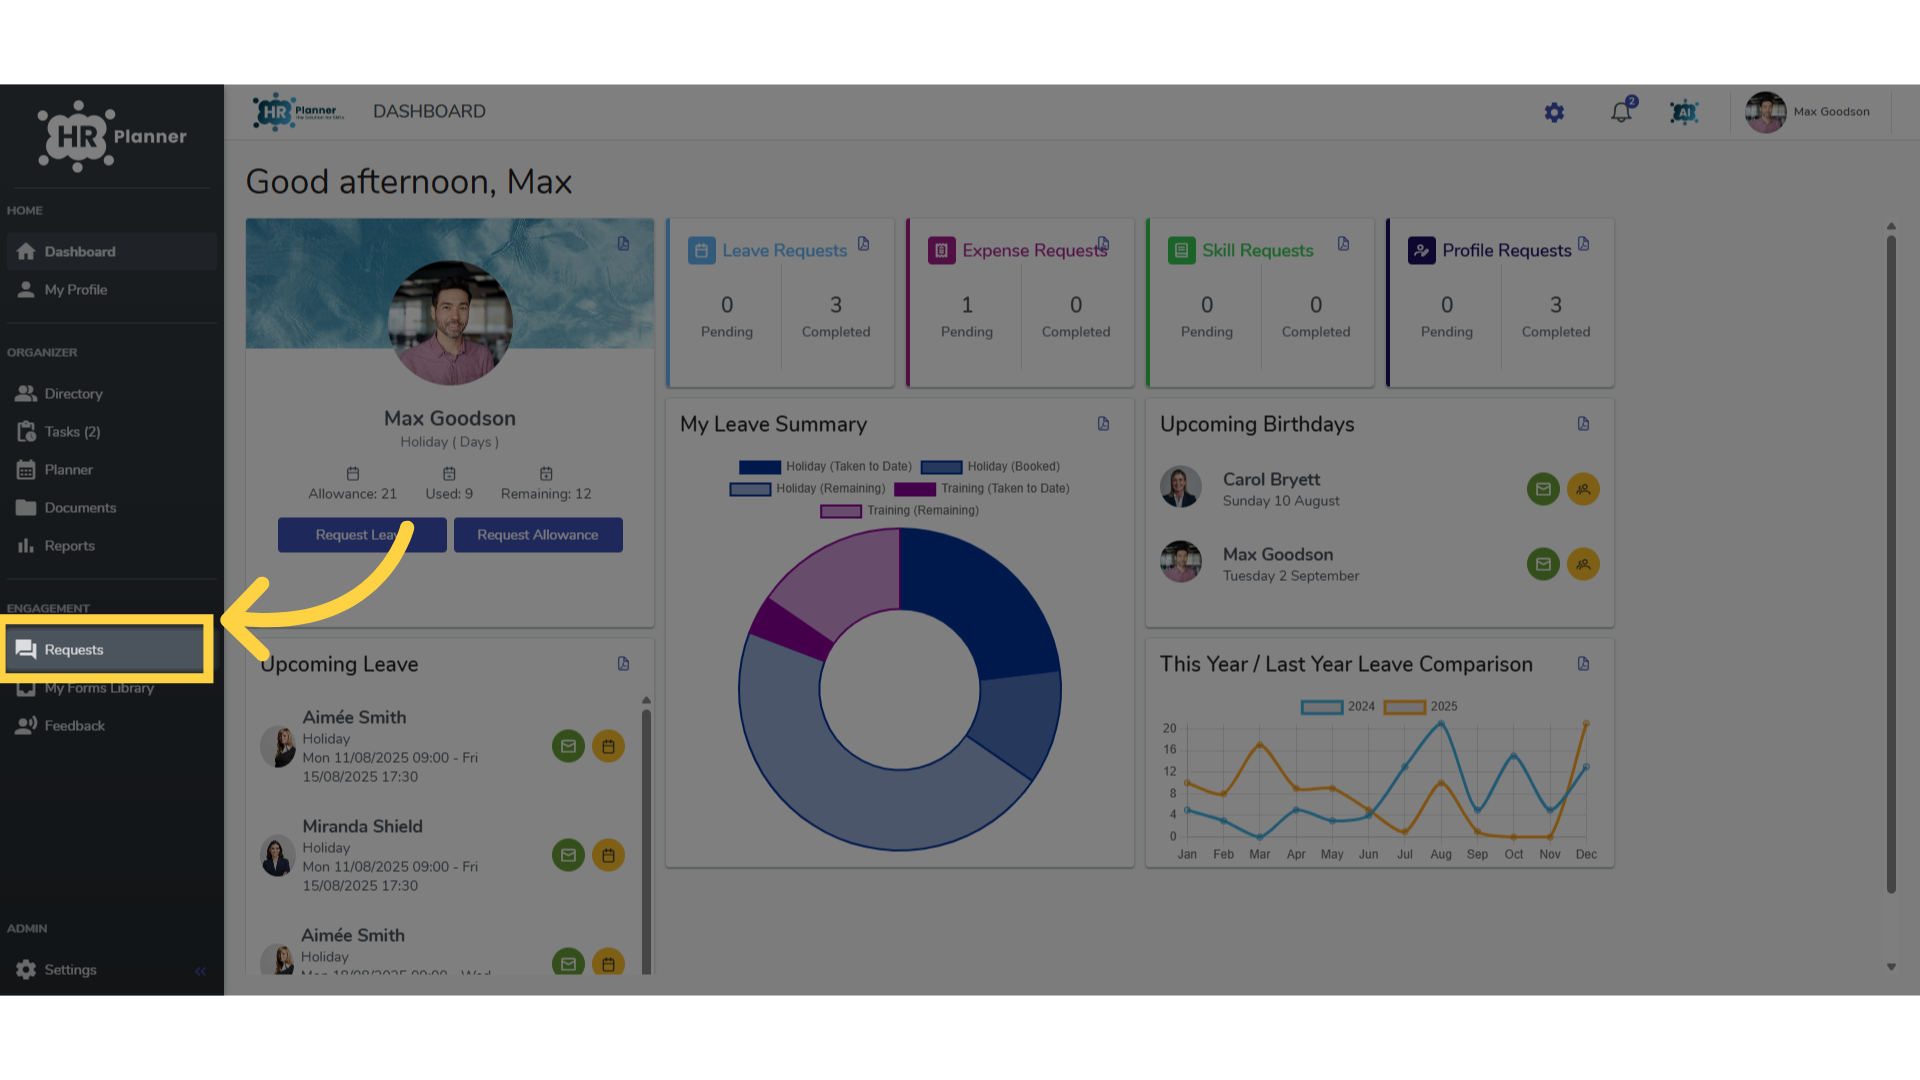Toggle the 2024 series in comparison chart
The height and width of the screenshot is (1080, 1920).
point(1337,707)
